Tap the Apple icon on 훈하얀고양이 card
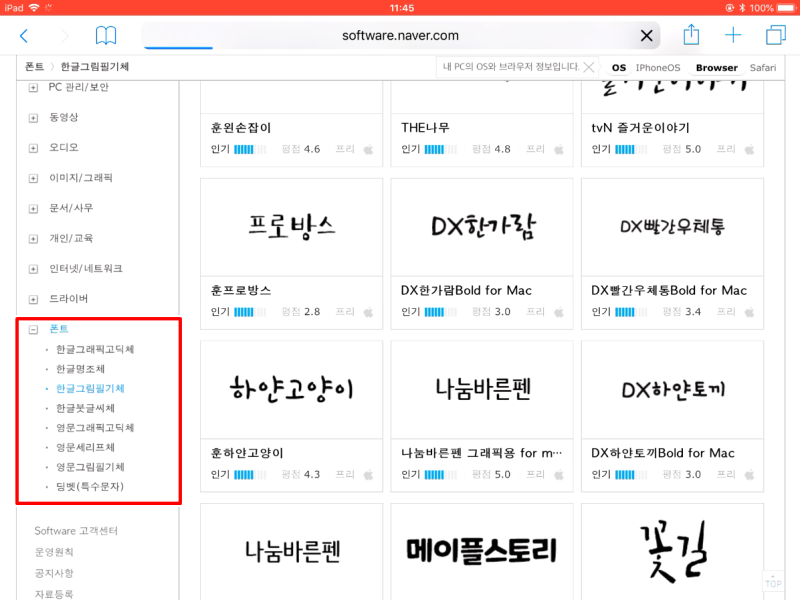Image resolution: width=800 pixels, height=600 pixels. point(368,474)
